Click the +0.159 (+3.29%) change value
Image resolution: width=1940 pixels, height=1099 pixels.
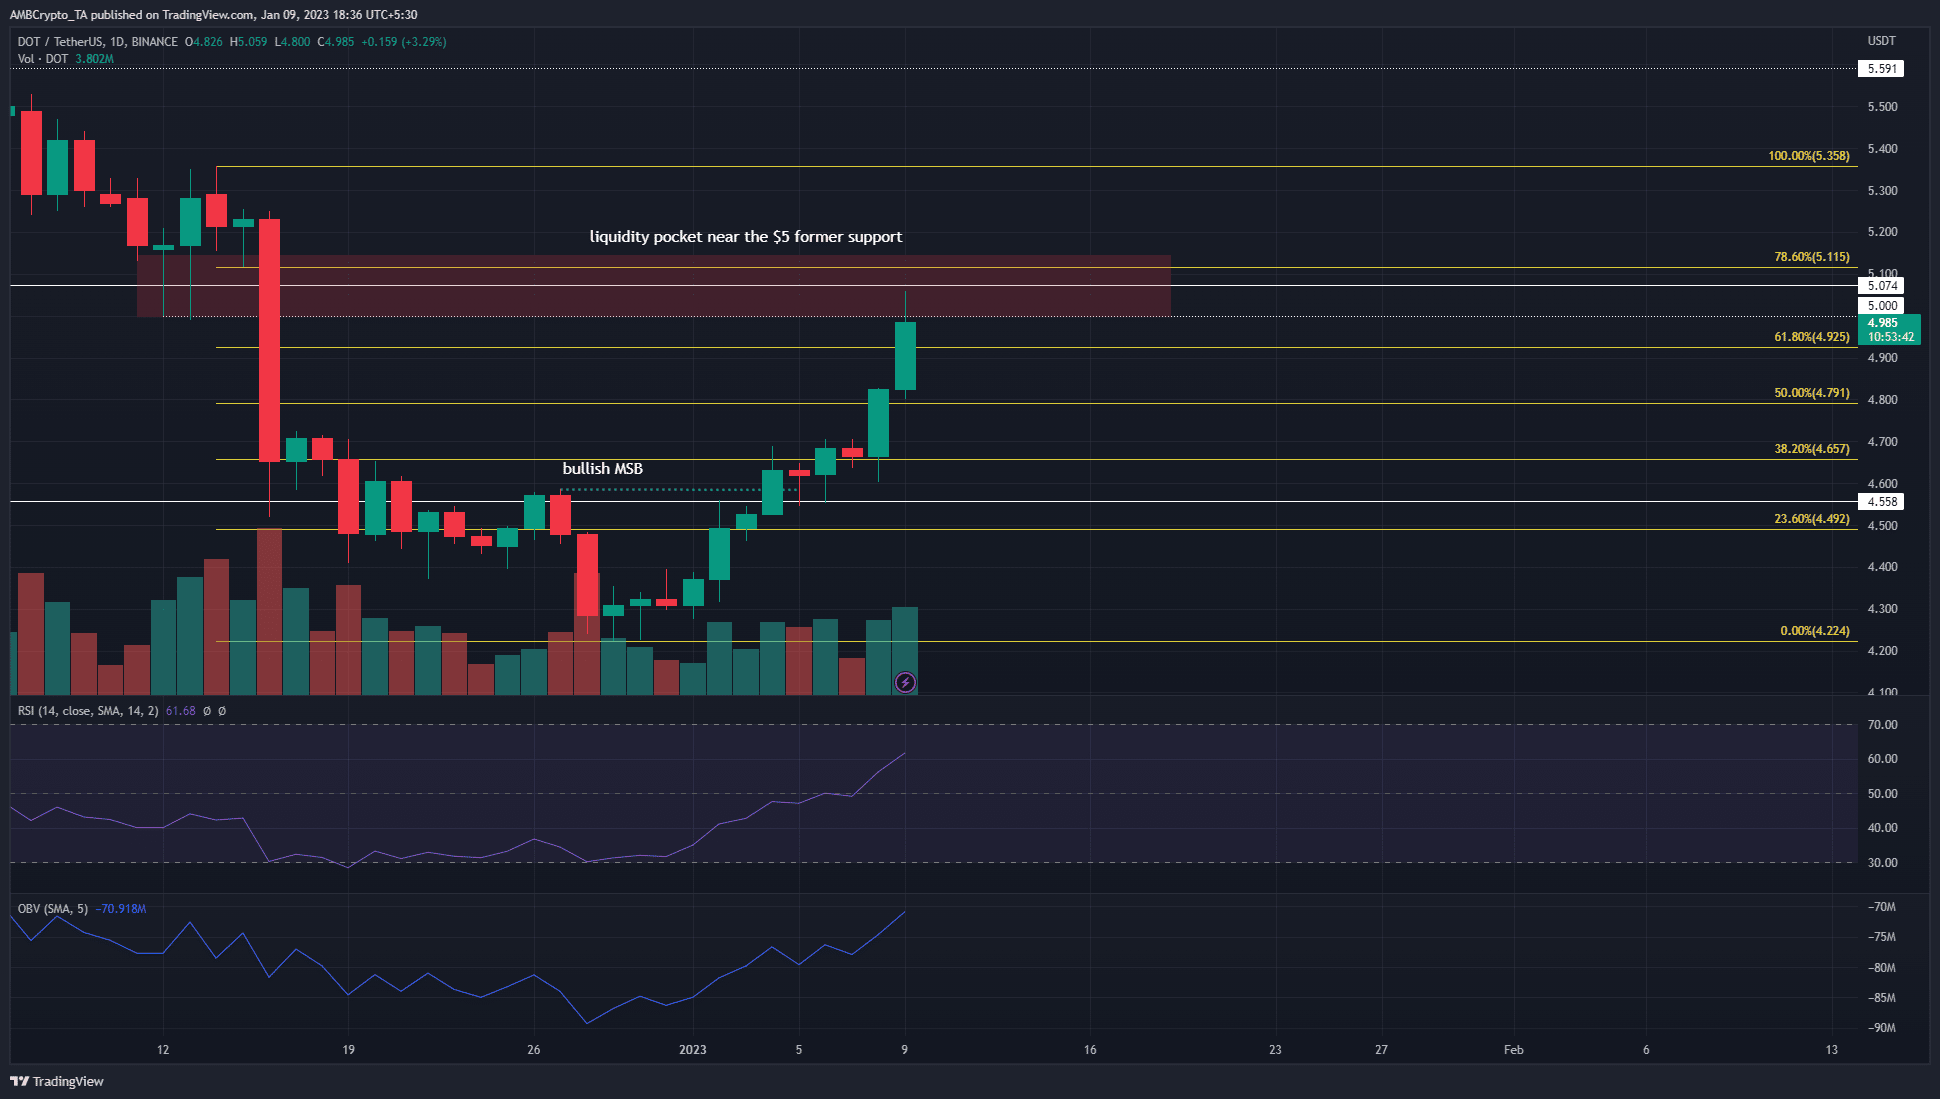pos(403,42)
